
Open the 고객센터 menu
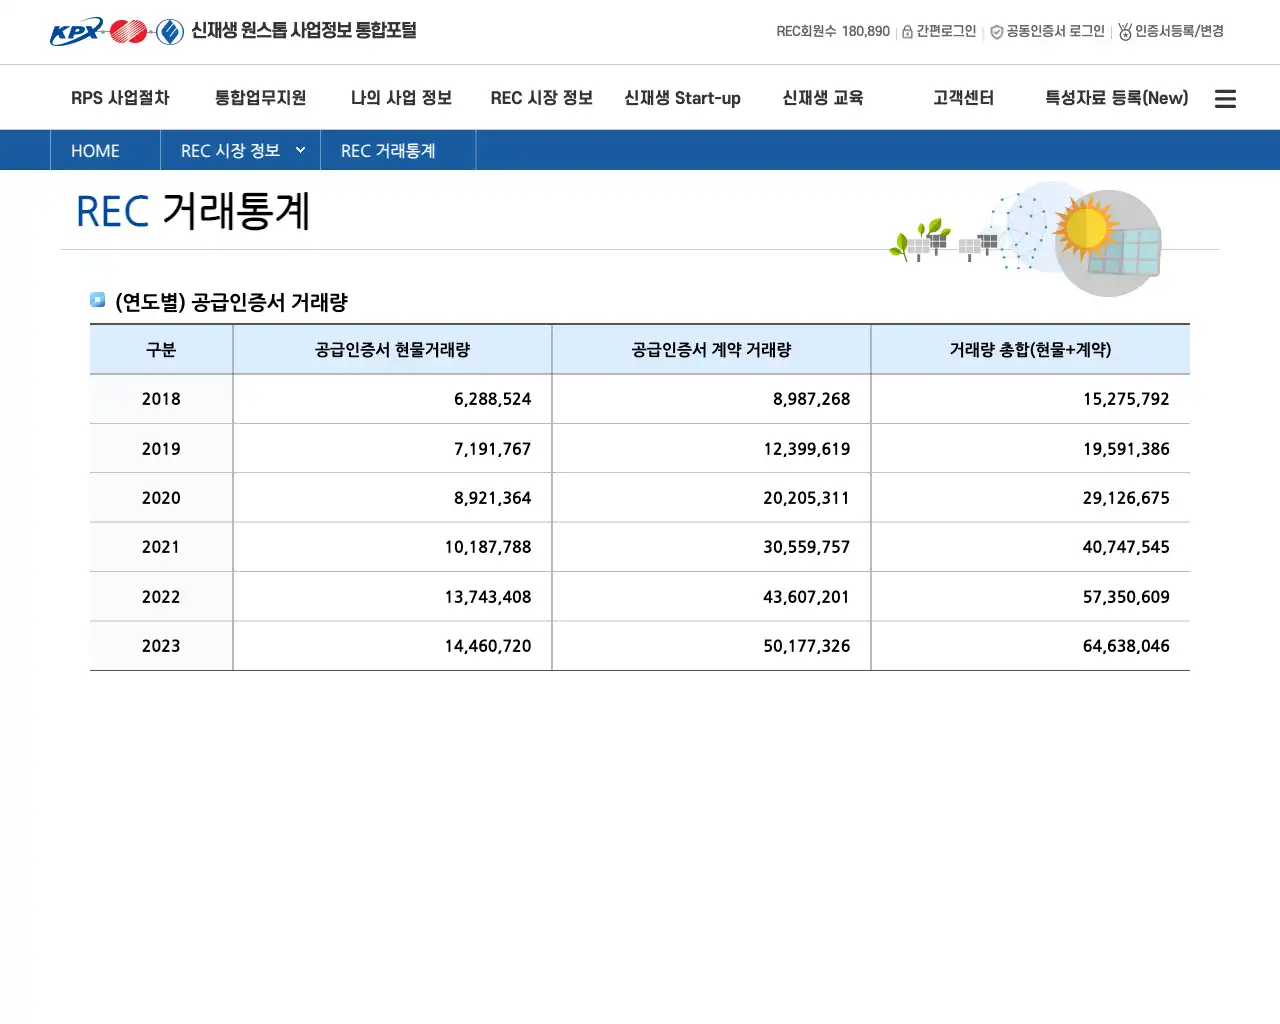963,98
